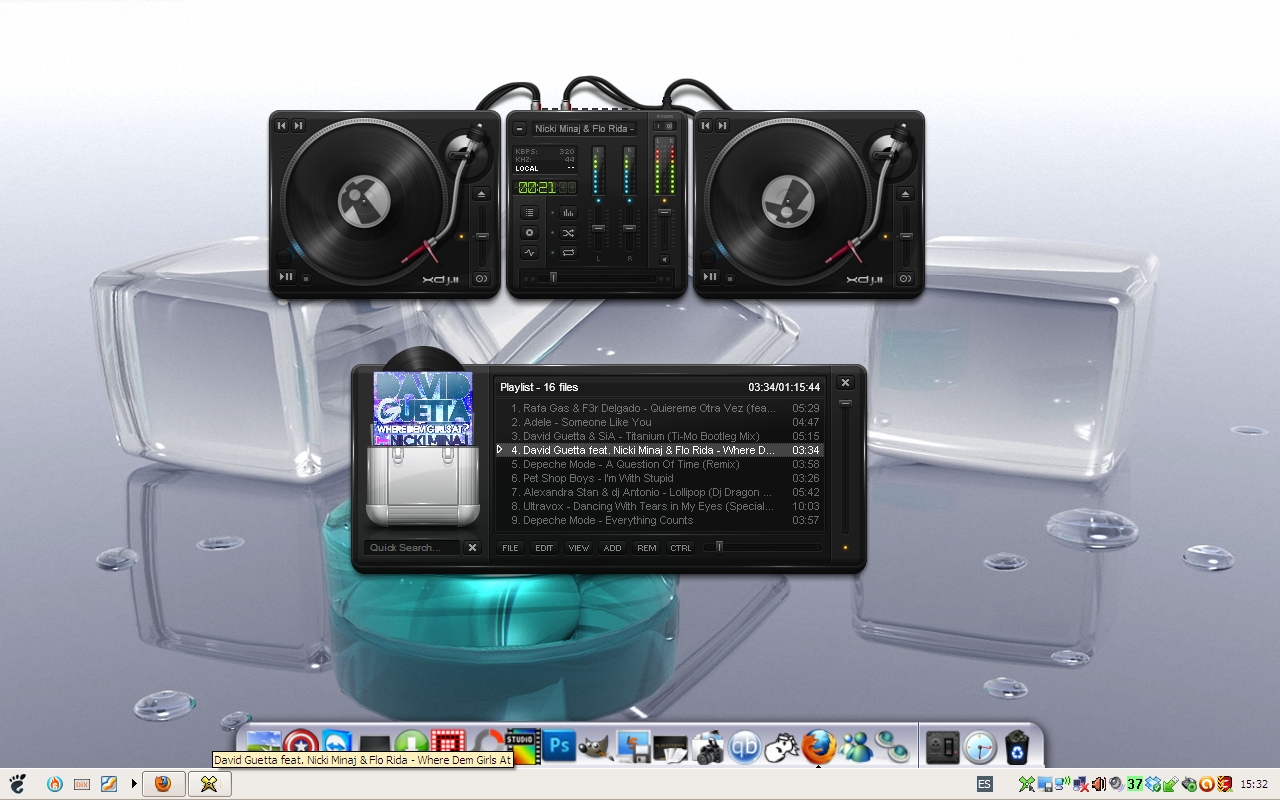
Task: Start Firefox from the dock
Action: 818,745
